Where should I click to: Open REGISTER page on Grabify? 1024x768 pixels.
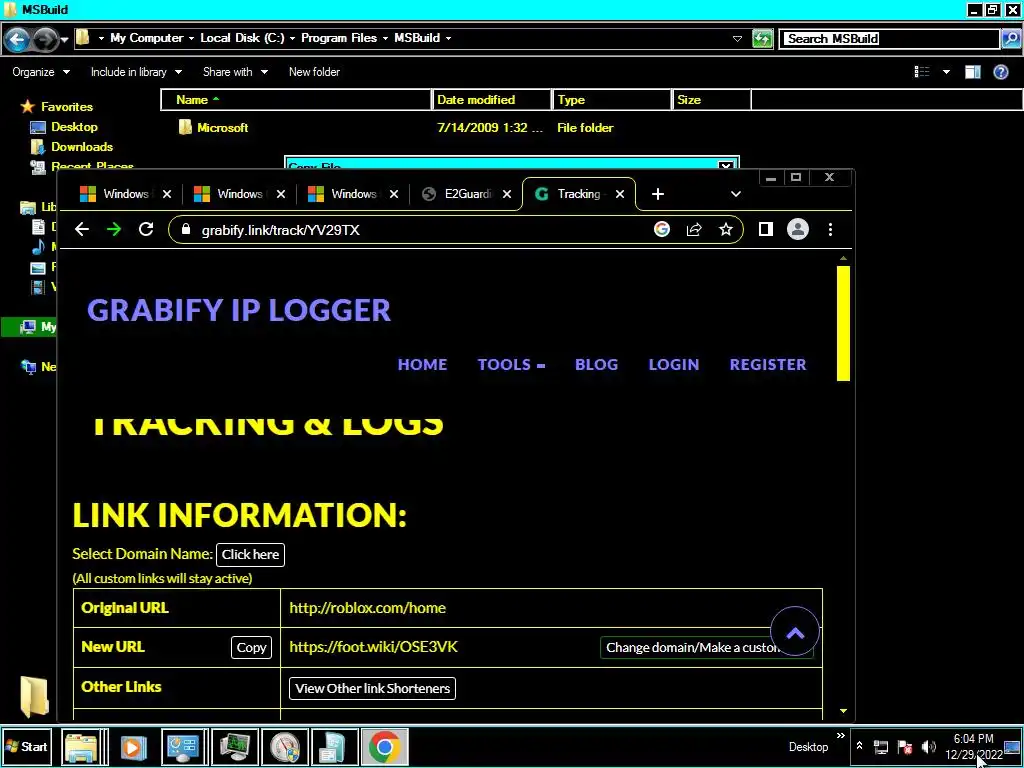pyautogui.click(x=767, y=364)
